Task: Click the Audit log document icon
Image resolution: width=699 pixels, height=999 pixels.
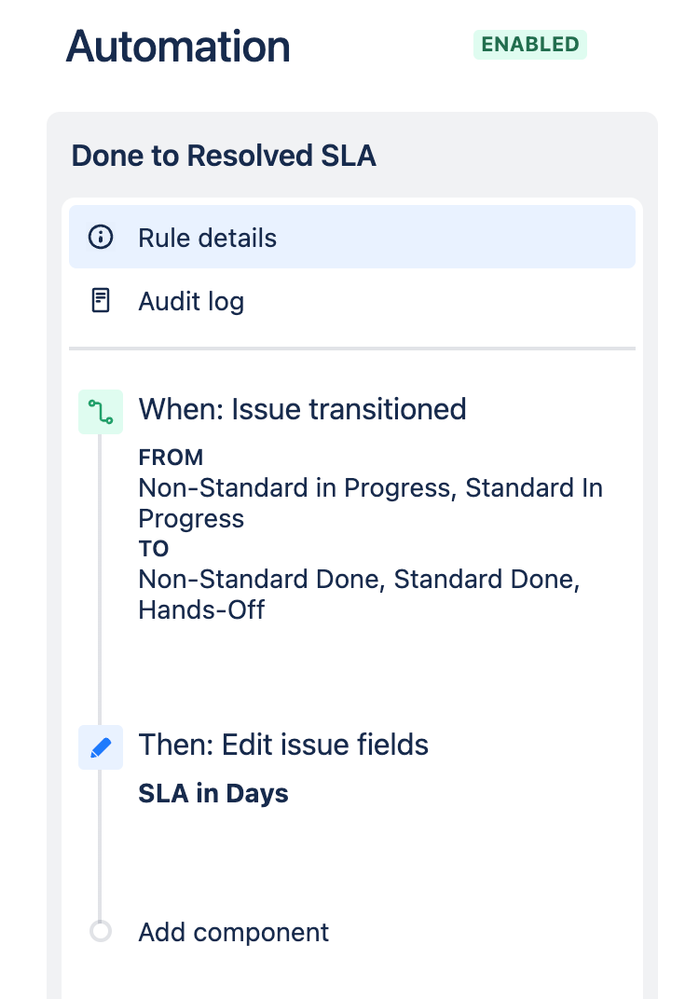Action: (x=101, y=301)
